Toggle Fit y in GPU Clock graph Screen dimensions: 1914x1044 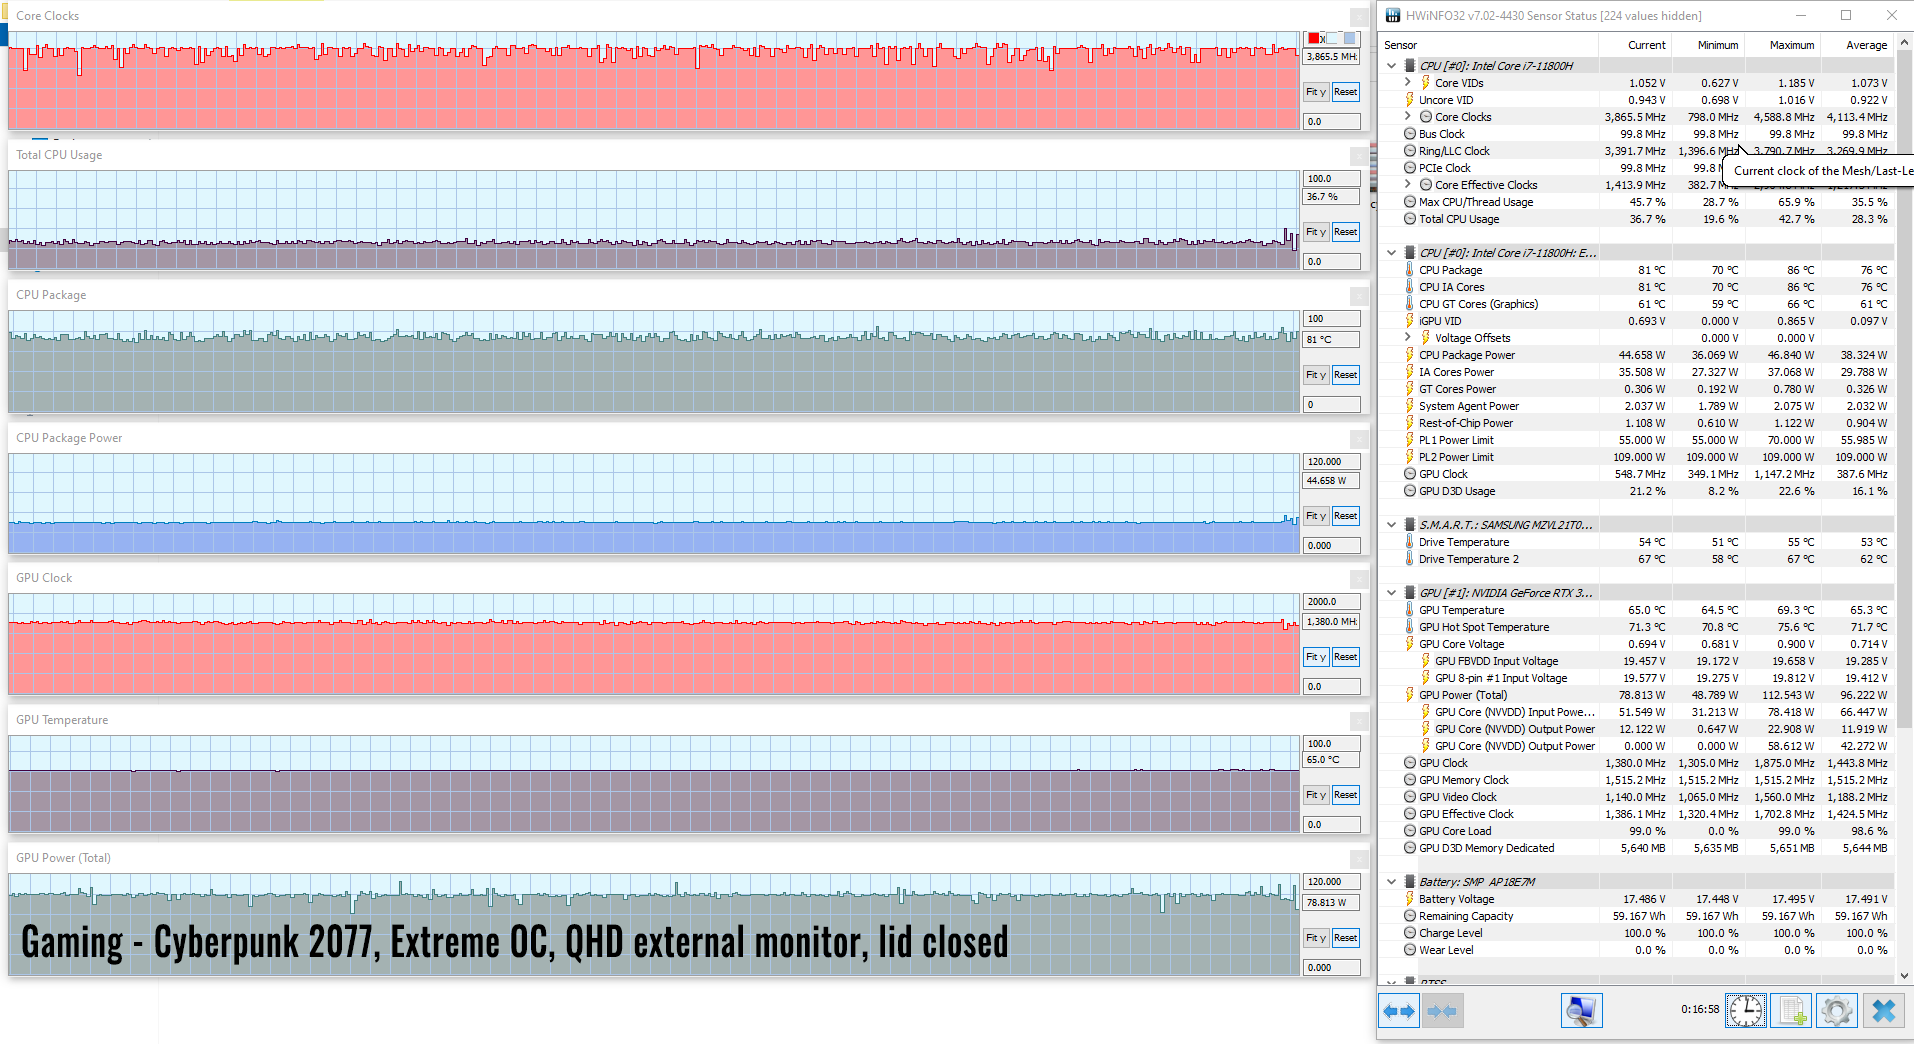[x=1316, y=657]
